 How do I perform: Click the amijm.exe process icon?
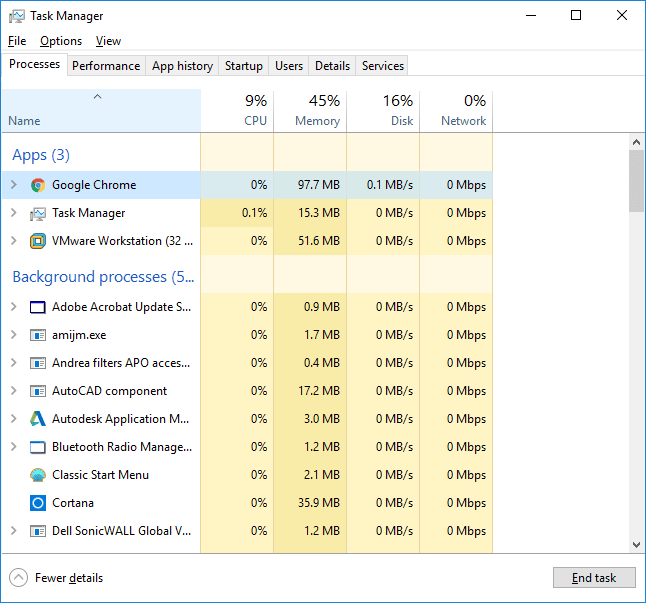38,335
